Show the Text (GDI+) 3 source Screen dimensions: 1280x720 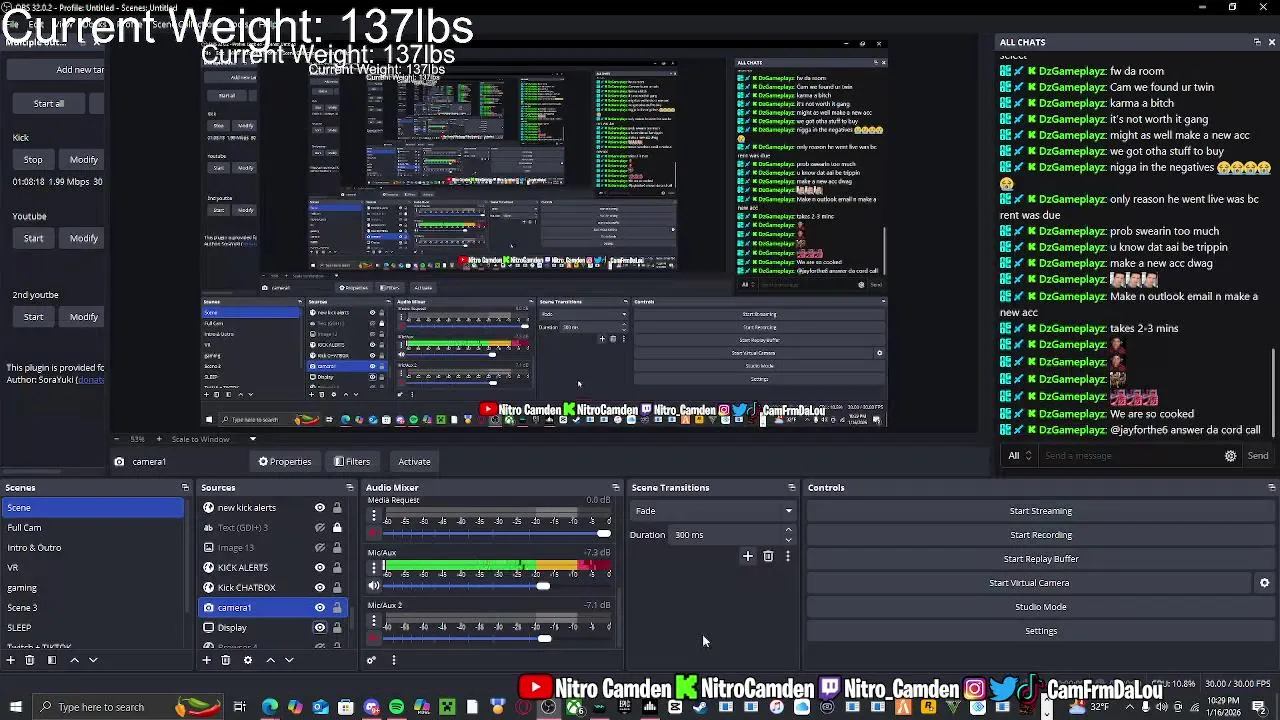point(320,528)
